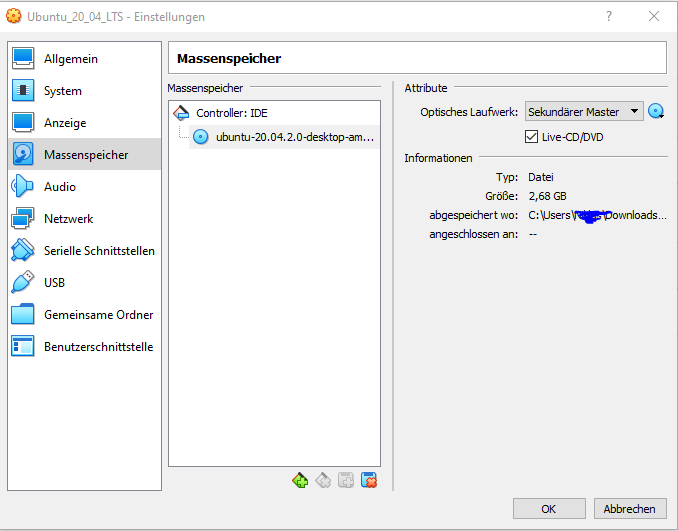This screenshot has height=531, width=678.
Task: Go to Audio settings
Action: coord(84,186)
